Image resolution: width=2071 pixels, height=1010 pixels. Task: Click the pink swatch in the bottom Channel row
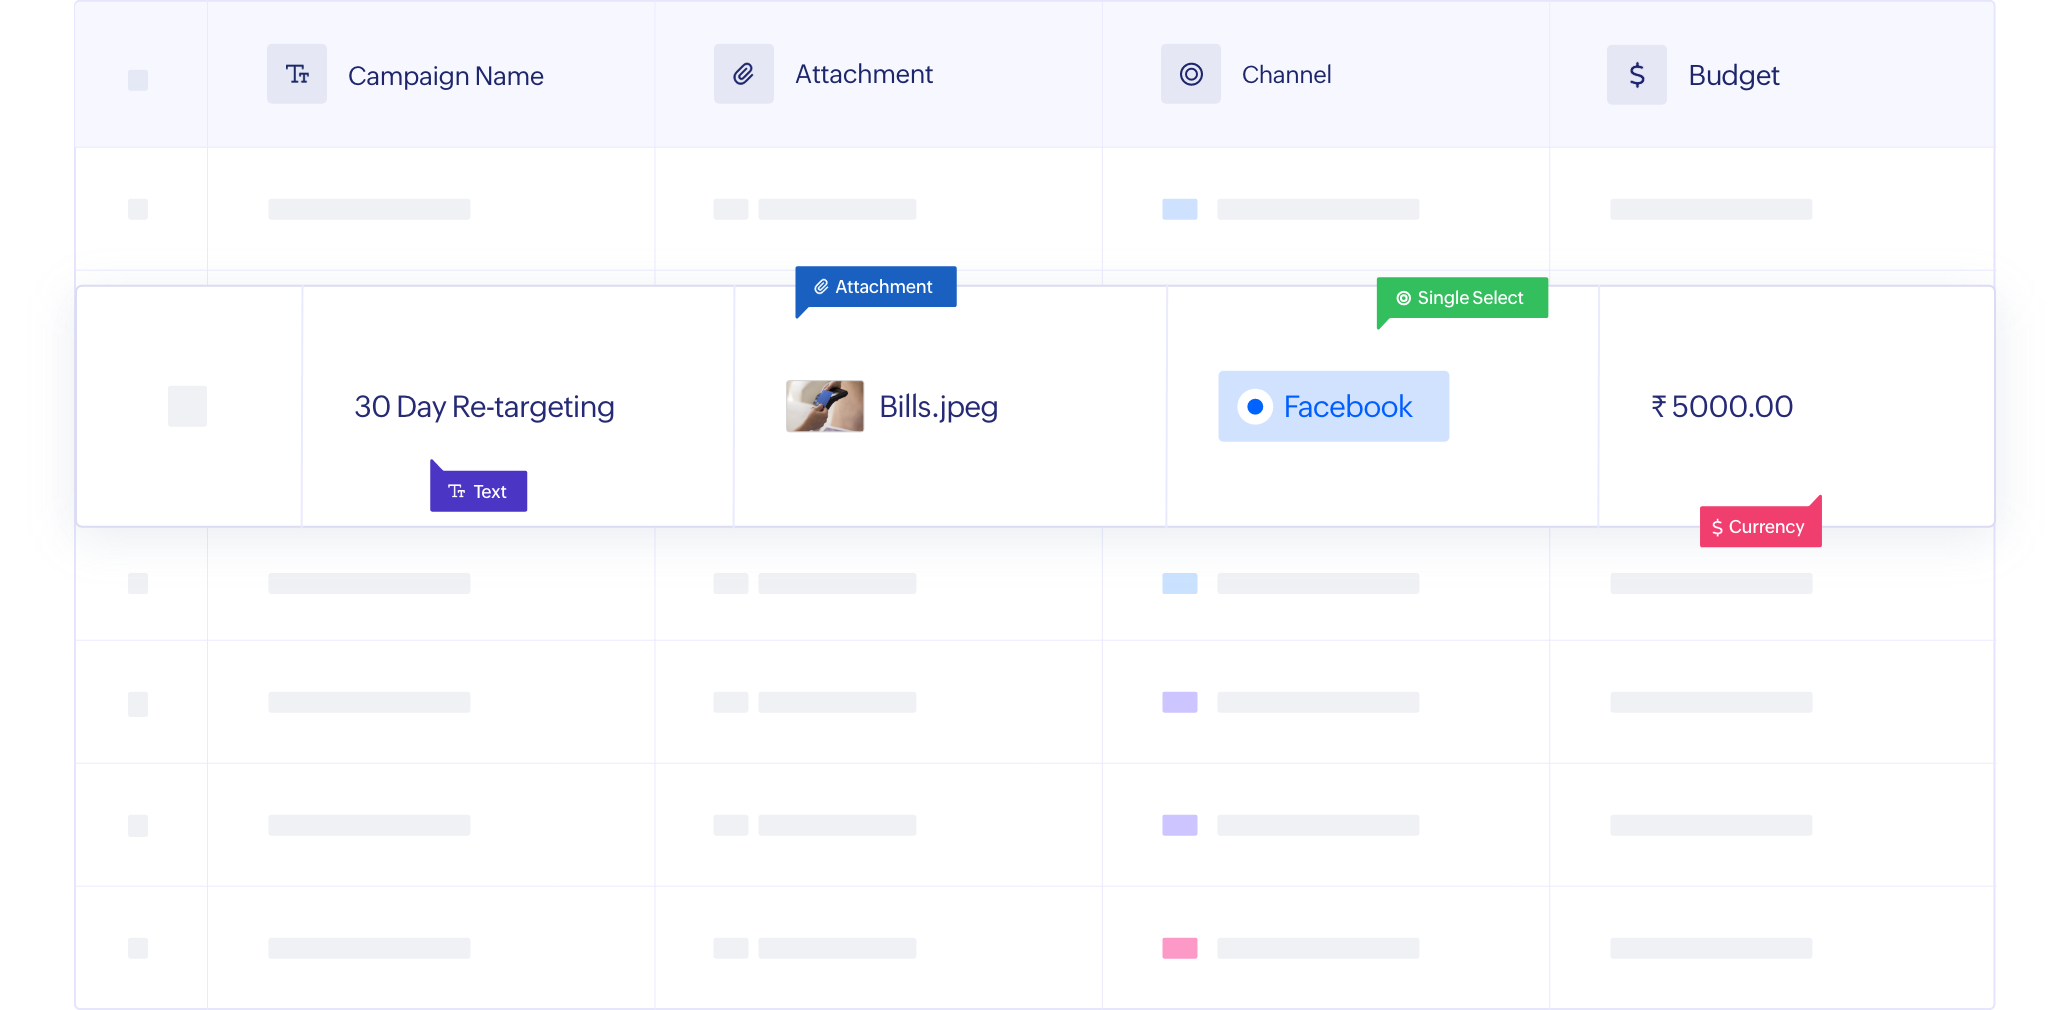coord(1178,948)
